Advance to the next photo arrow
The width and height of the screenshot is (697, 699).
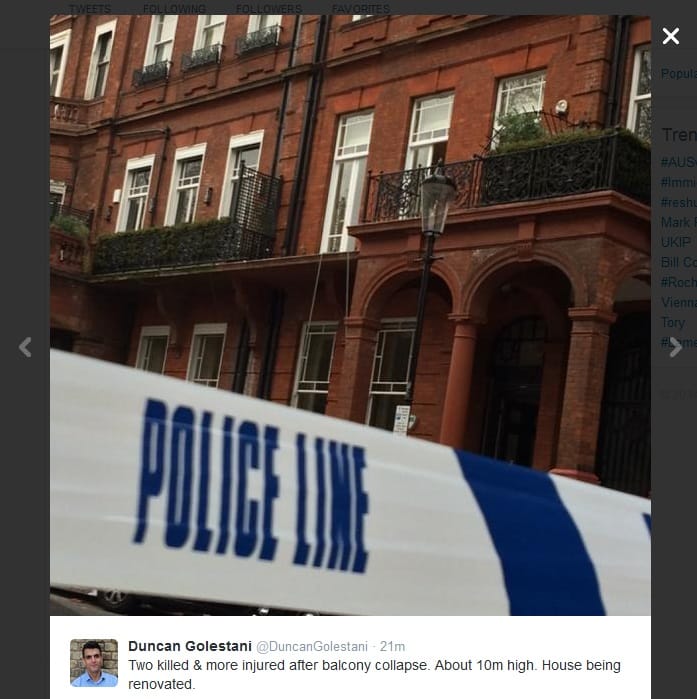[x=676, y=347]
